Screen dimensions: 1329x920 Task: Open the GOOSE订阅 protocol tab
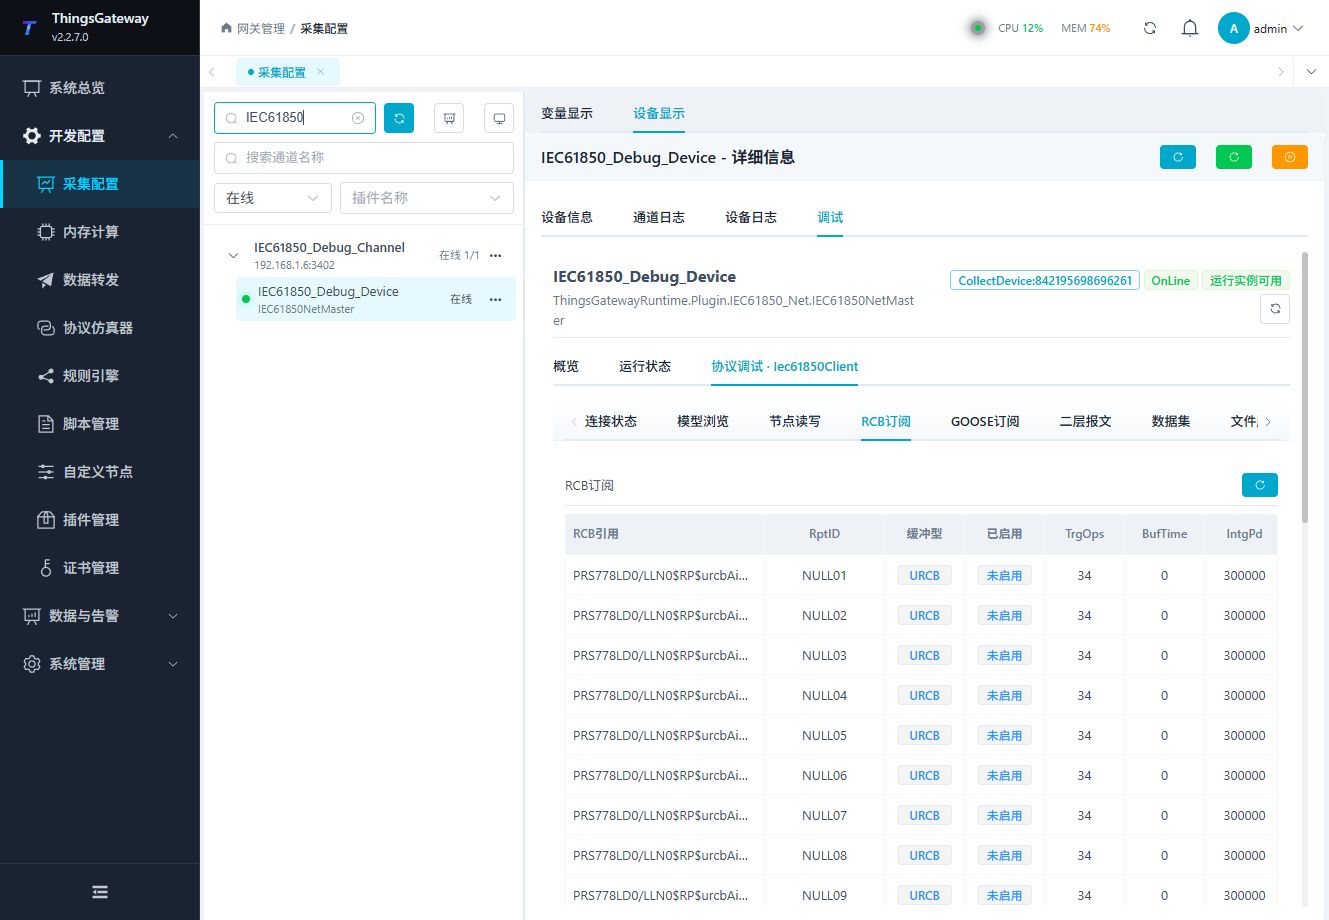pyautogui.click(x=985, y=421)
